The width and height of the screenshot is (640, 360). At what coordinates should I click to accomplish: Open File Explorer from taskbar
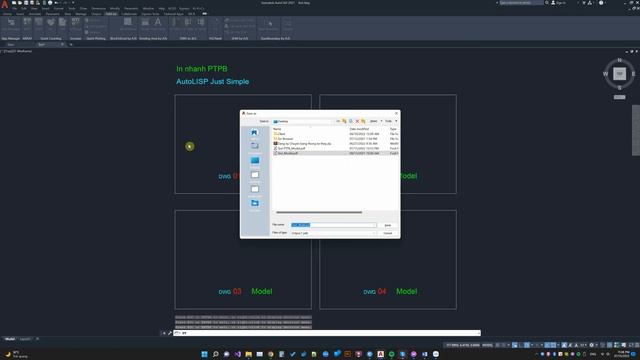pos(249,354)
